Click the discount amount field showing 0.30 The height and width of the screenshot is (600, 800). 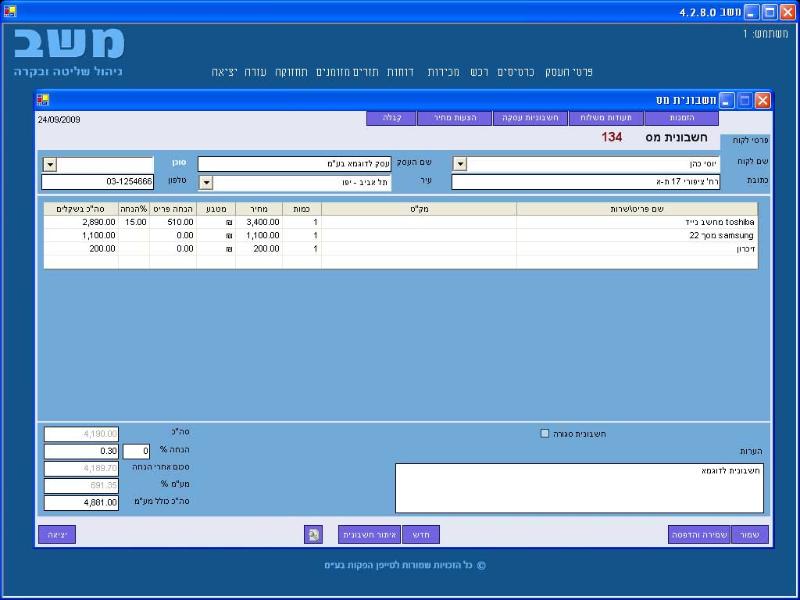81,451
